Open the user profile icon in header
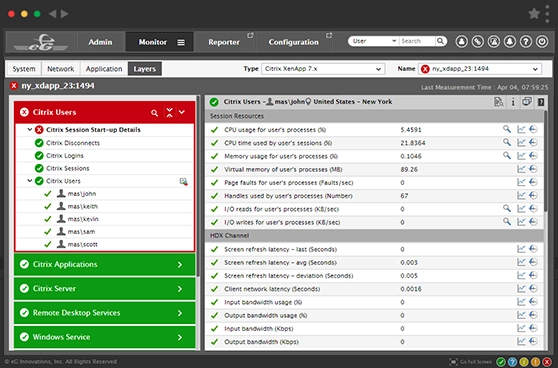558x368 pixels. click(x=462, y=42)
